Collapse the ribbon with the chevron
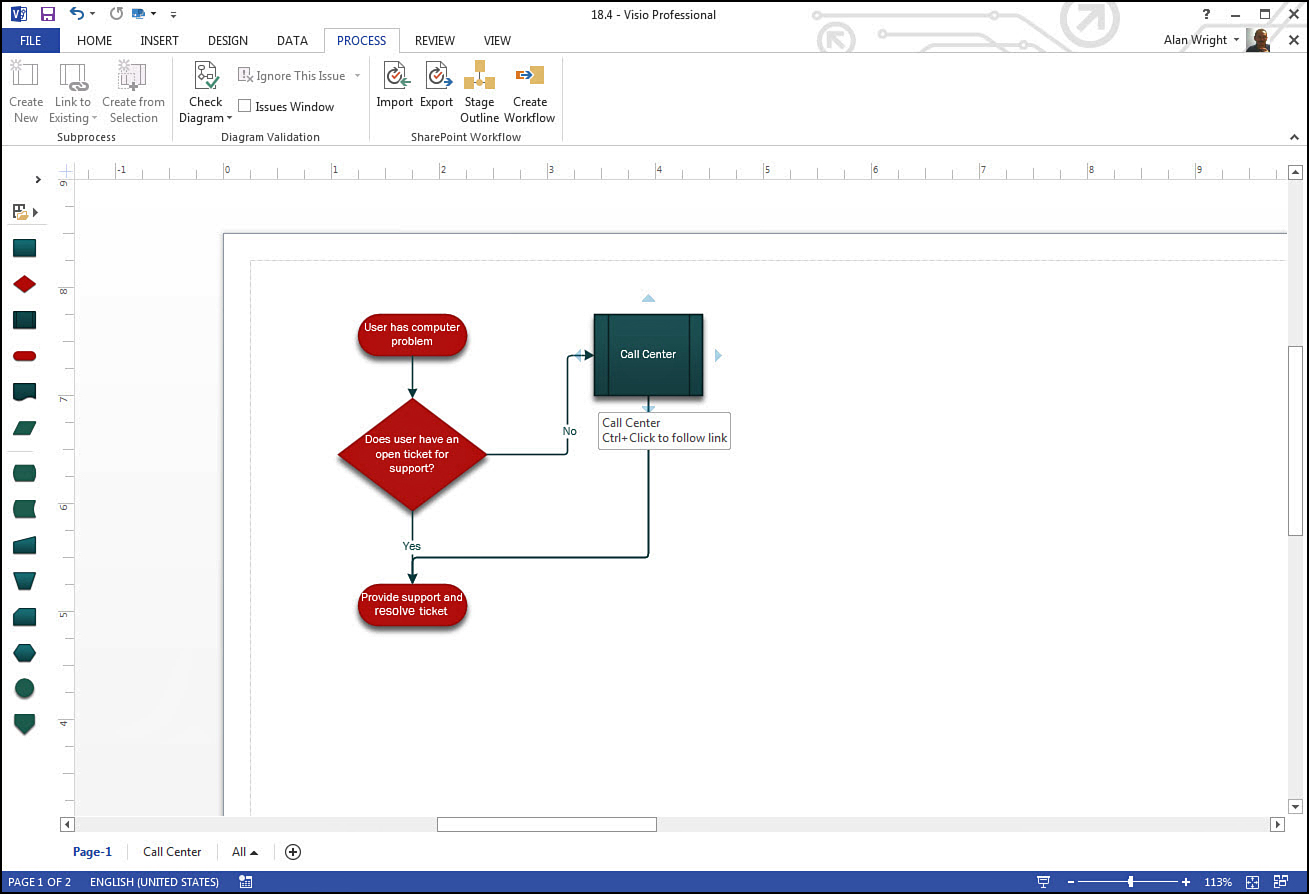1309x894 pixels. point(1295,136)
